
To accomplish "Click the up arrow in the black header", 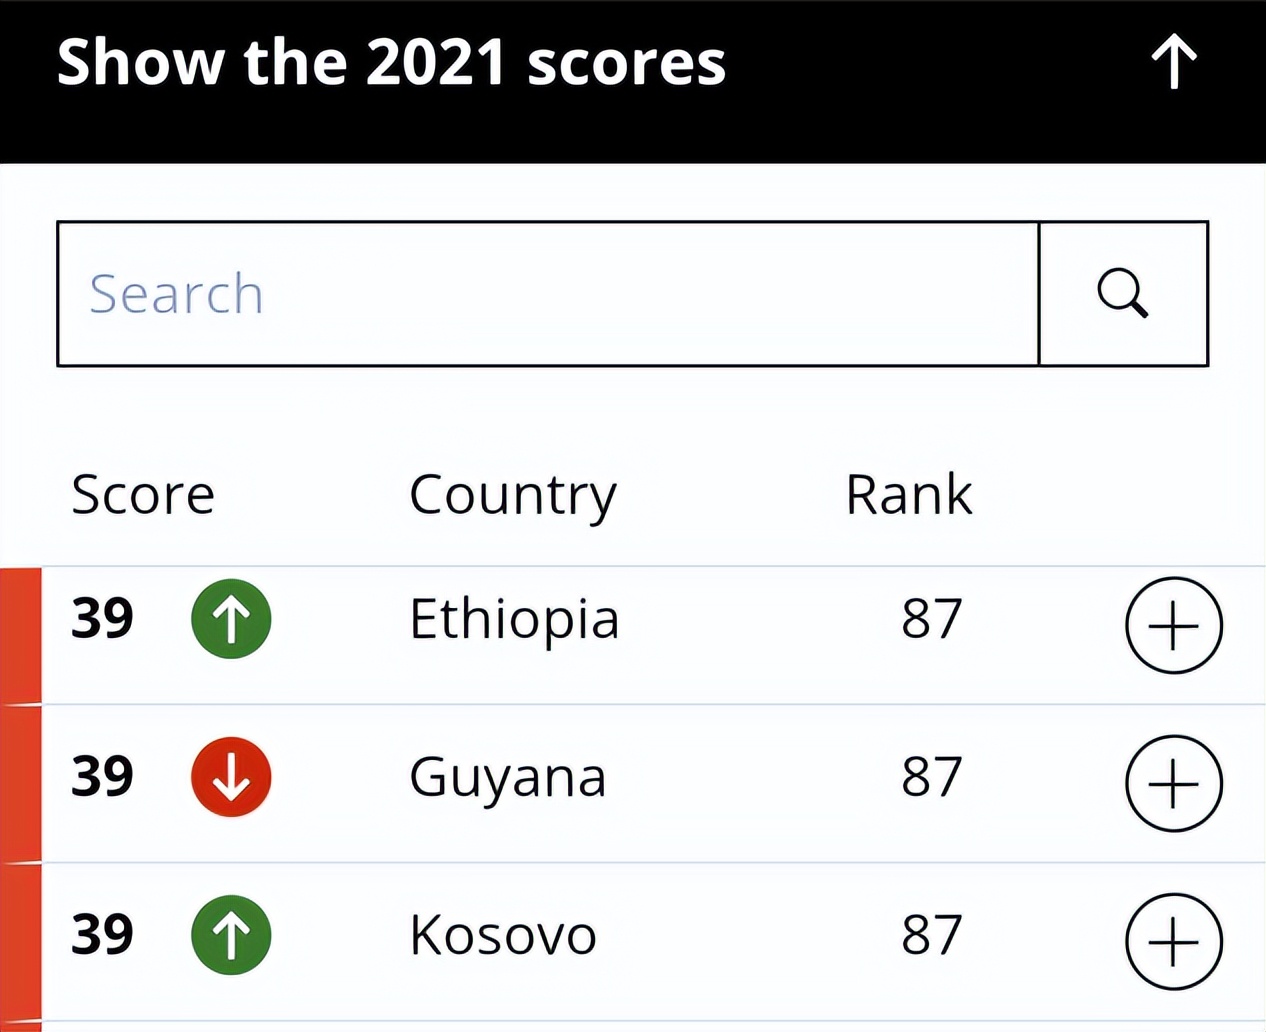I will point(1173,62).
